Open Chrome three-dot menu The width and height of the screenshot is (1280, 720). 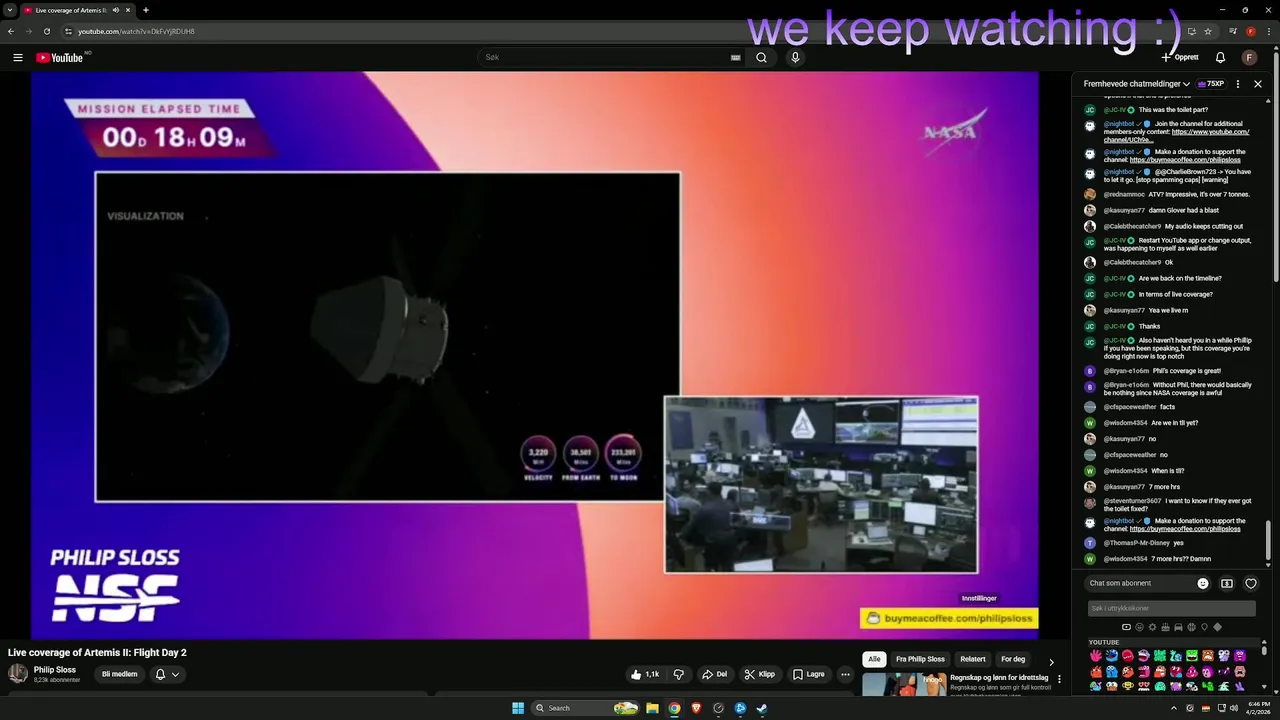[x=1267, y=31]
